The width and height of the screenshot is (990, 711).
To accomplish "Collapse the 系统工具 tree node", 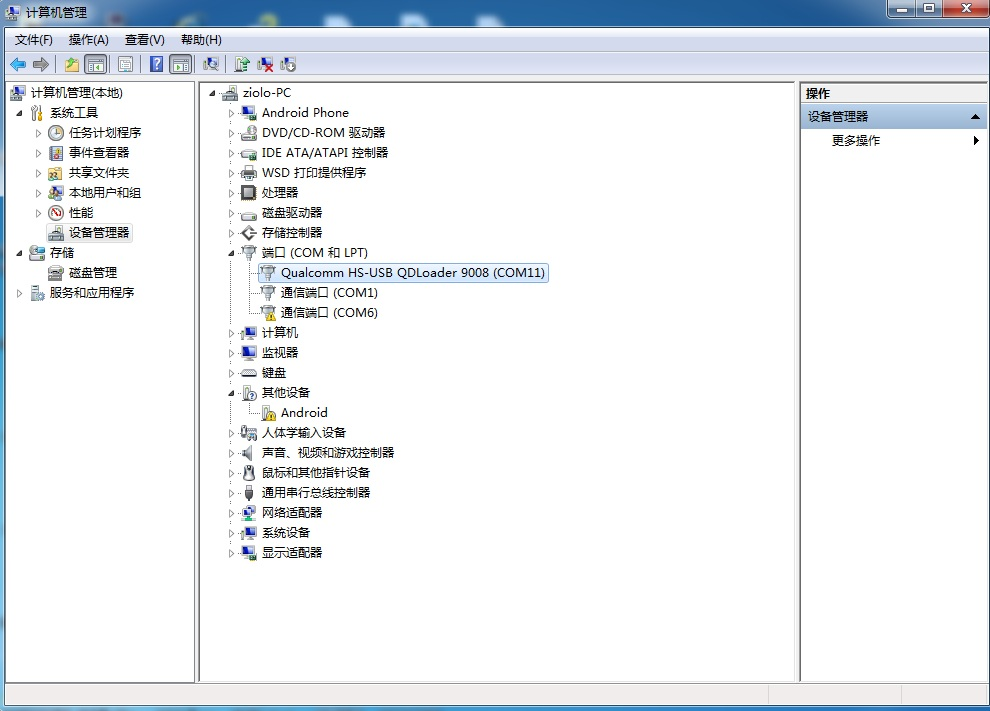I will tap(19, 114).
